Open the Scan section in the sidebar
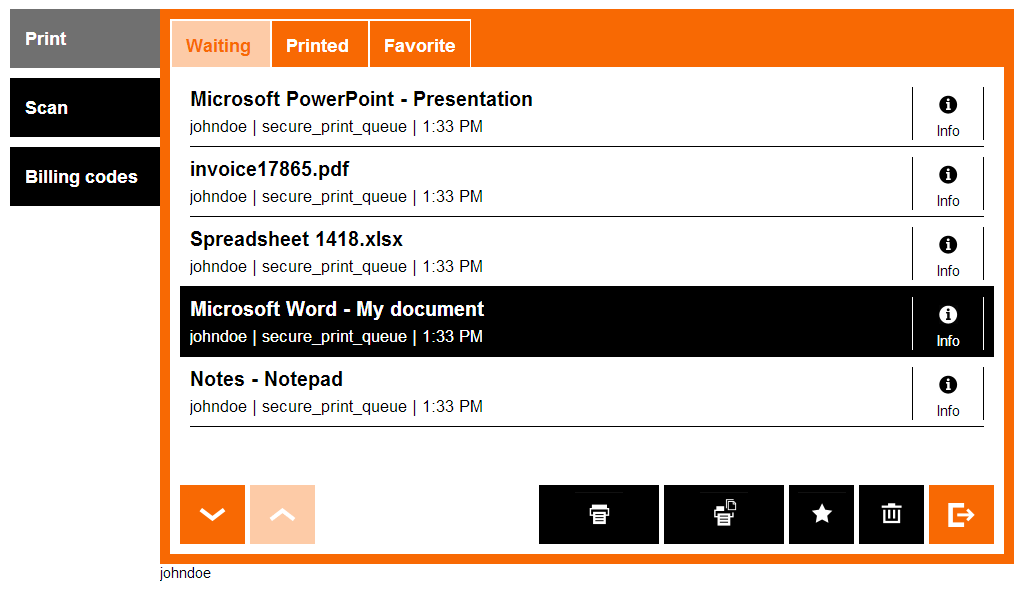This screenshot has width=1024, height=599. [x=84, y=108]
